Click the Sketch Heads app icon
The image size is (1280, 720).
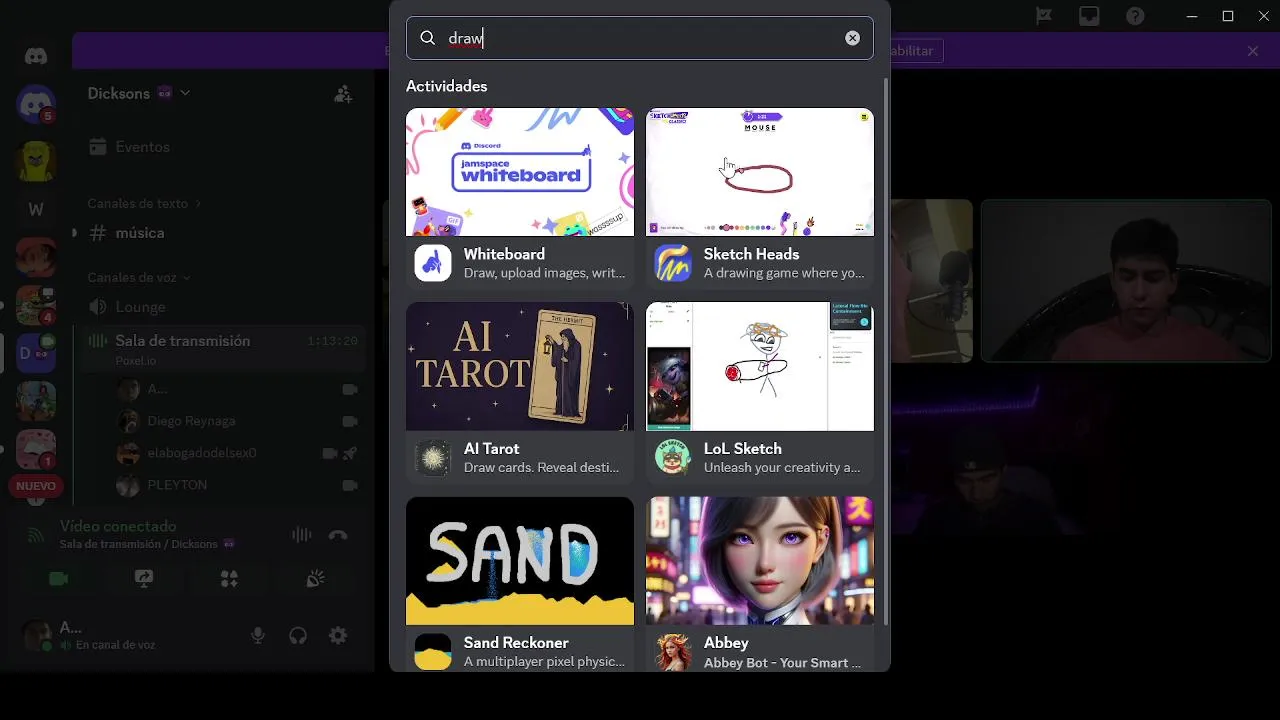pyautogui.click(x=673, y=263)
